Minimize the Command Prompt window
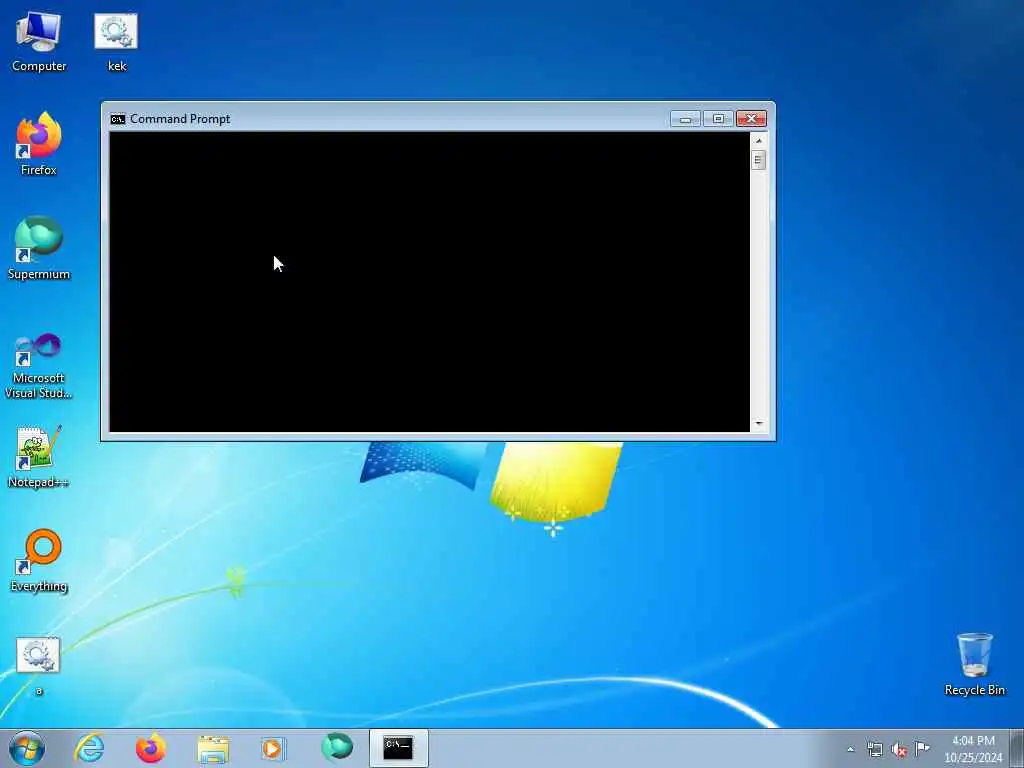This screenshot has height=768, width=1024. pos(685,119)
